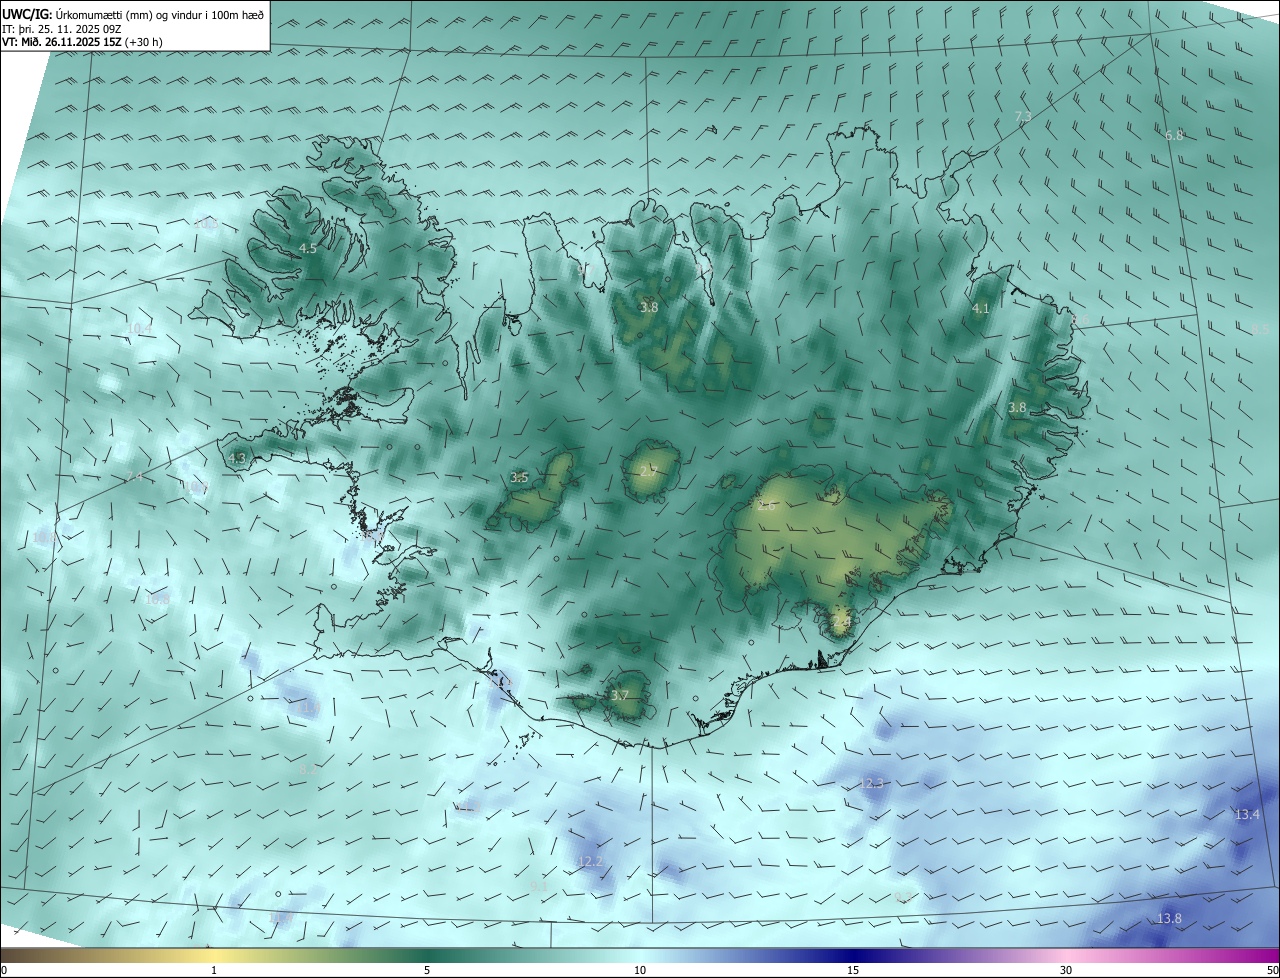Click the 6.8 value label offshore

pos(1174,135)
